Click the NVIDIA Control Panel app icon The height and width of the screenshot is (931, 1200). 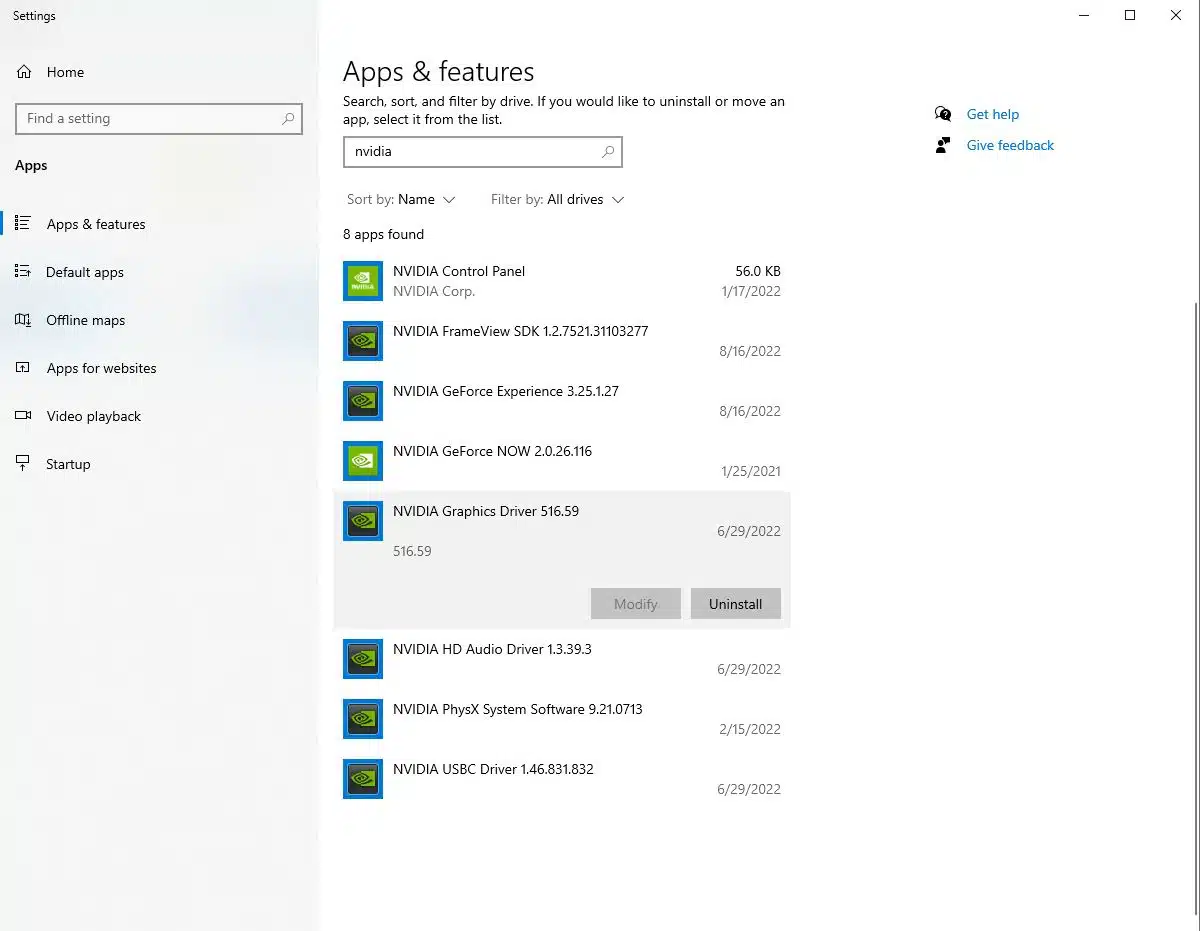[362, 281]
